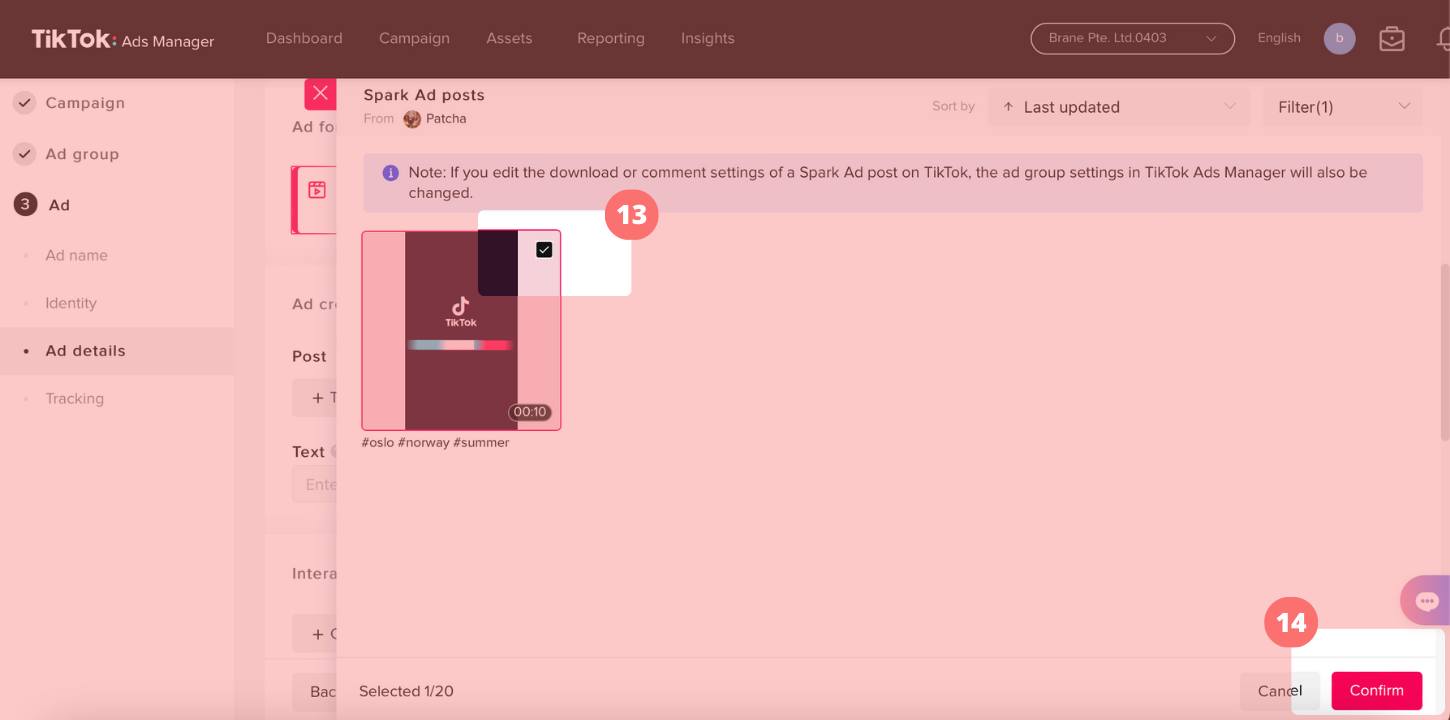This screenshot has height=720, width=1450.
Task: Click the 00:10 duration badge on the video
Action: 530,412
